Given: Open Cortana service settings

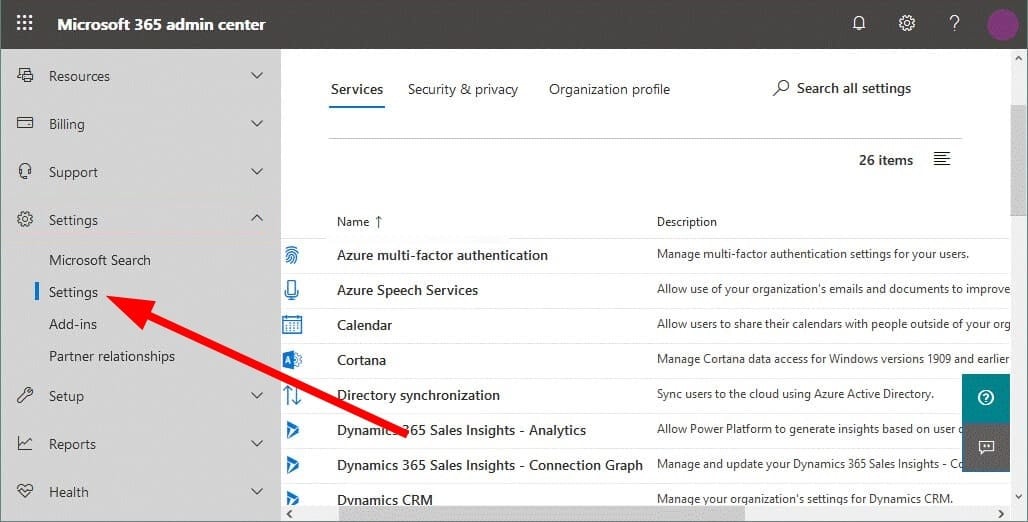Looking at the screenshot, I should click(x=361, y=360).
